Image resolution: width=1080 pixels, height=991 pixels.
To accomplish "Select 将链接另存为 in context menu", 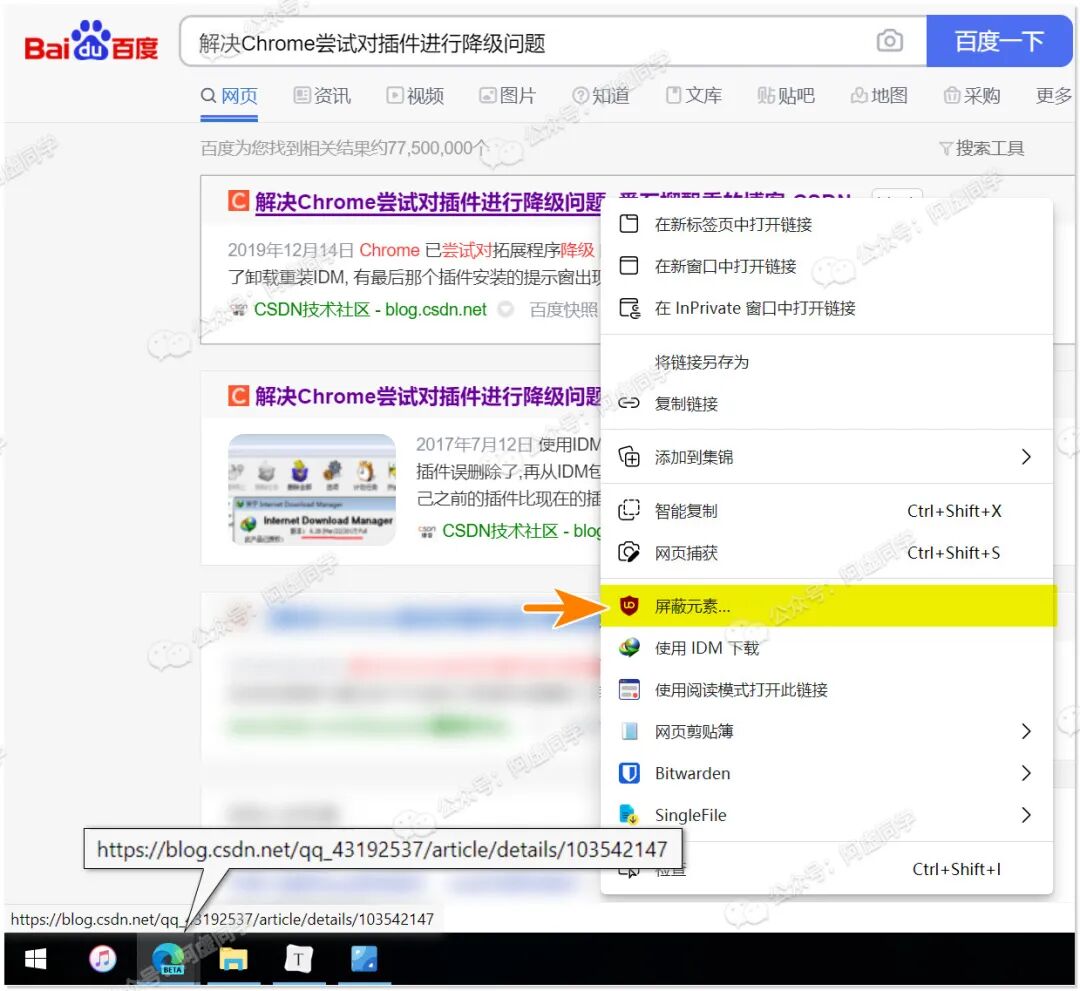I will point(827,362).
